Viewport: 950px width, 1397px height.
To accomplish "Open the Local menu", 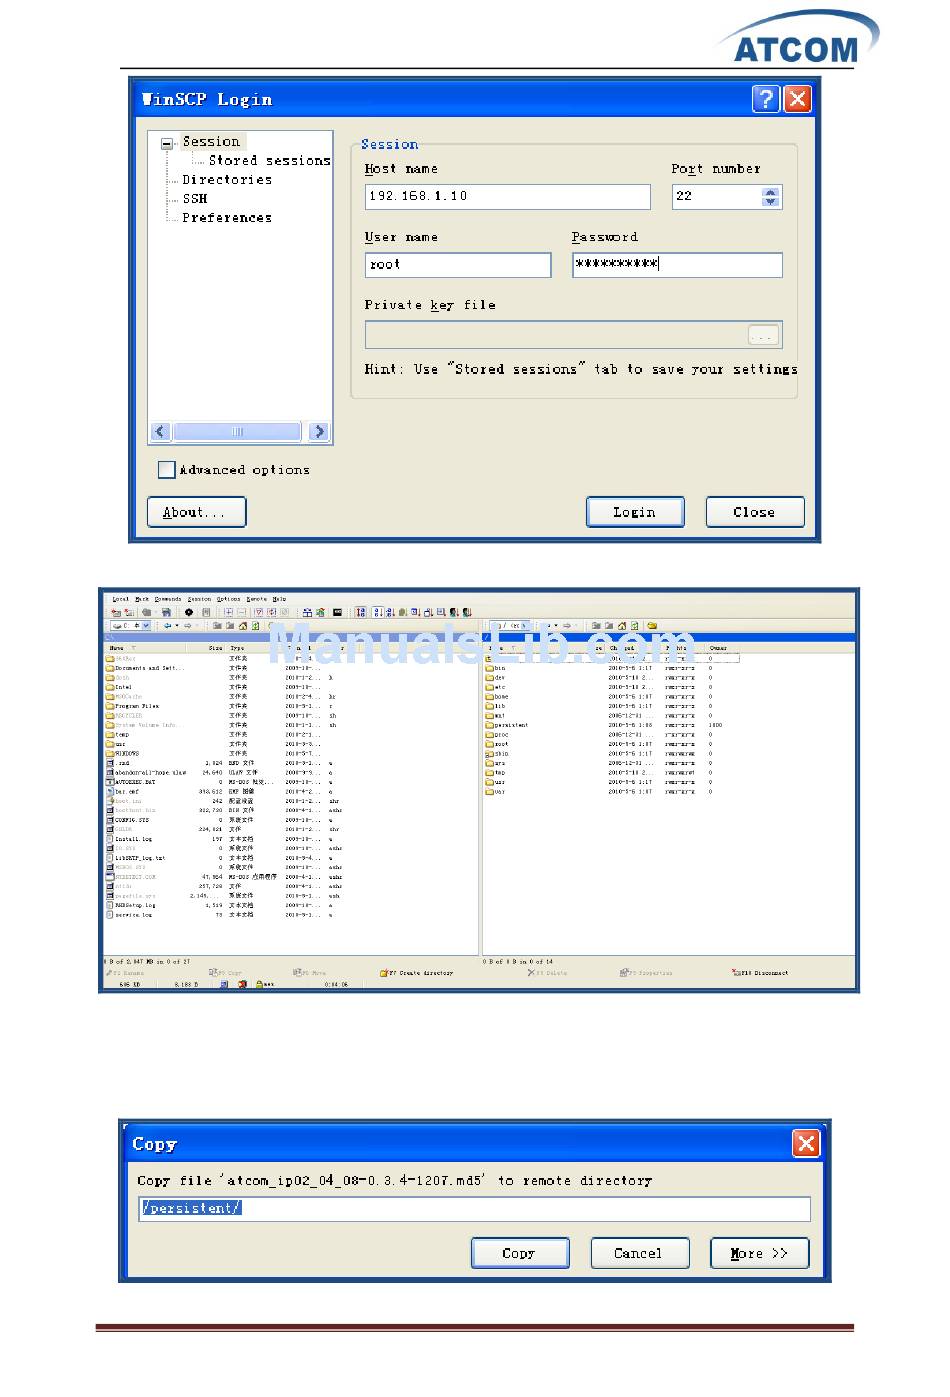I will tap(120, 599).
